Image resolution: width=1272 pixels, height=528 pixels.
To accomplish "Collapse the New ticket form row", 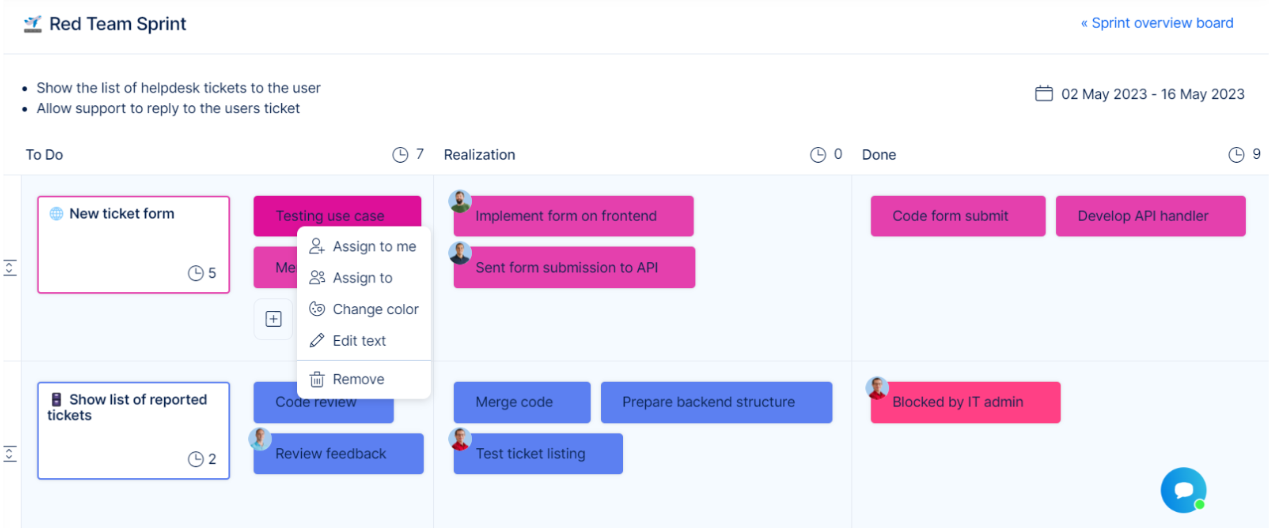I will pos(10,268).
